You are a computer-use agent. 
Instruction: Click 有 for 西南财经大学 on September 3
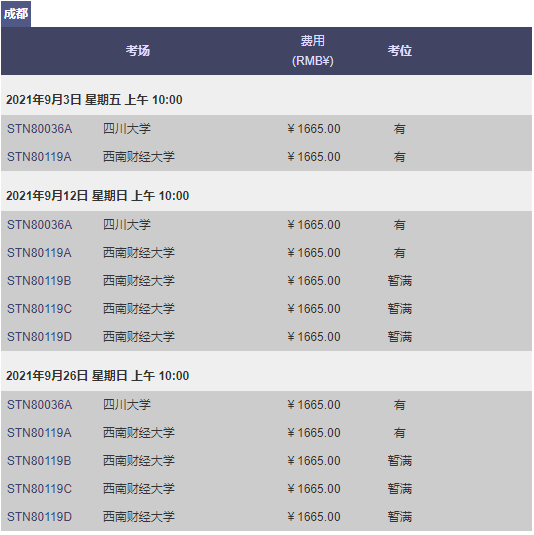pos(400,157)
